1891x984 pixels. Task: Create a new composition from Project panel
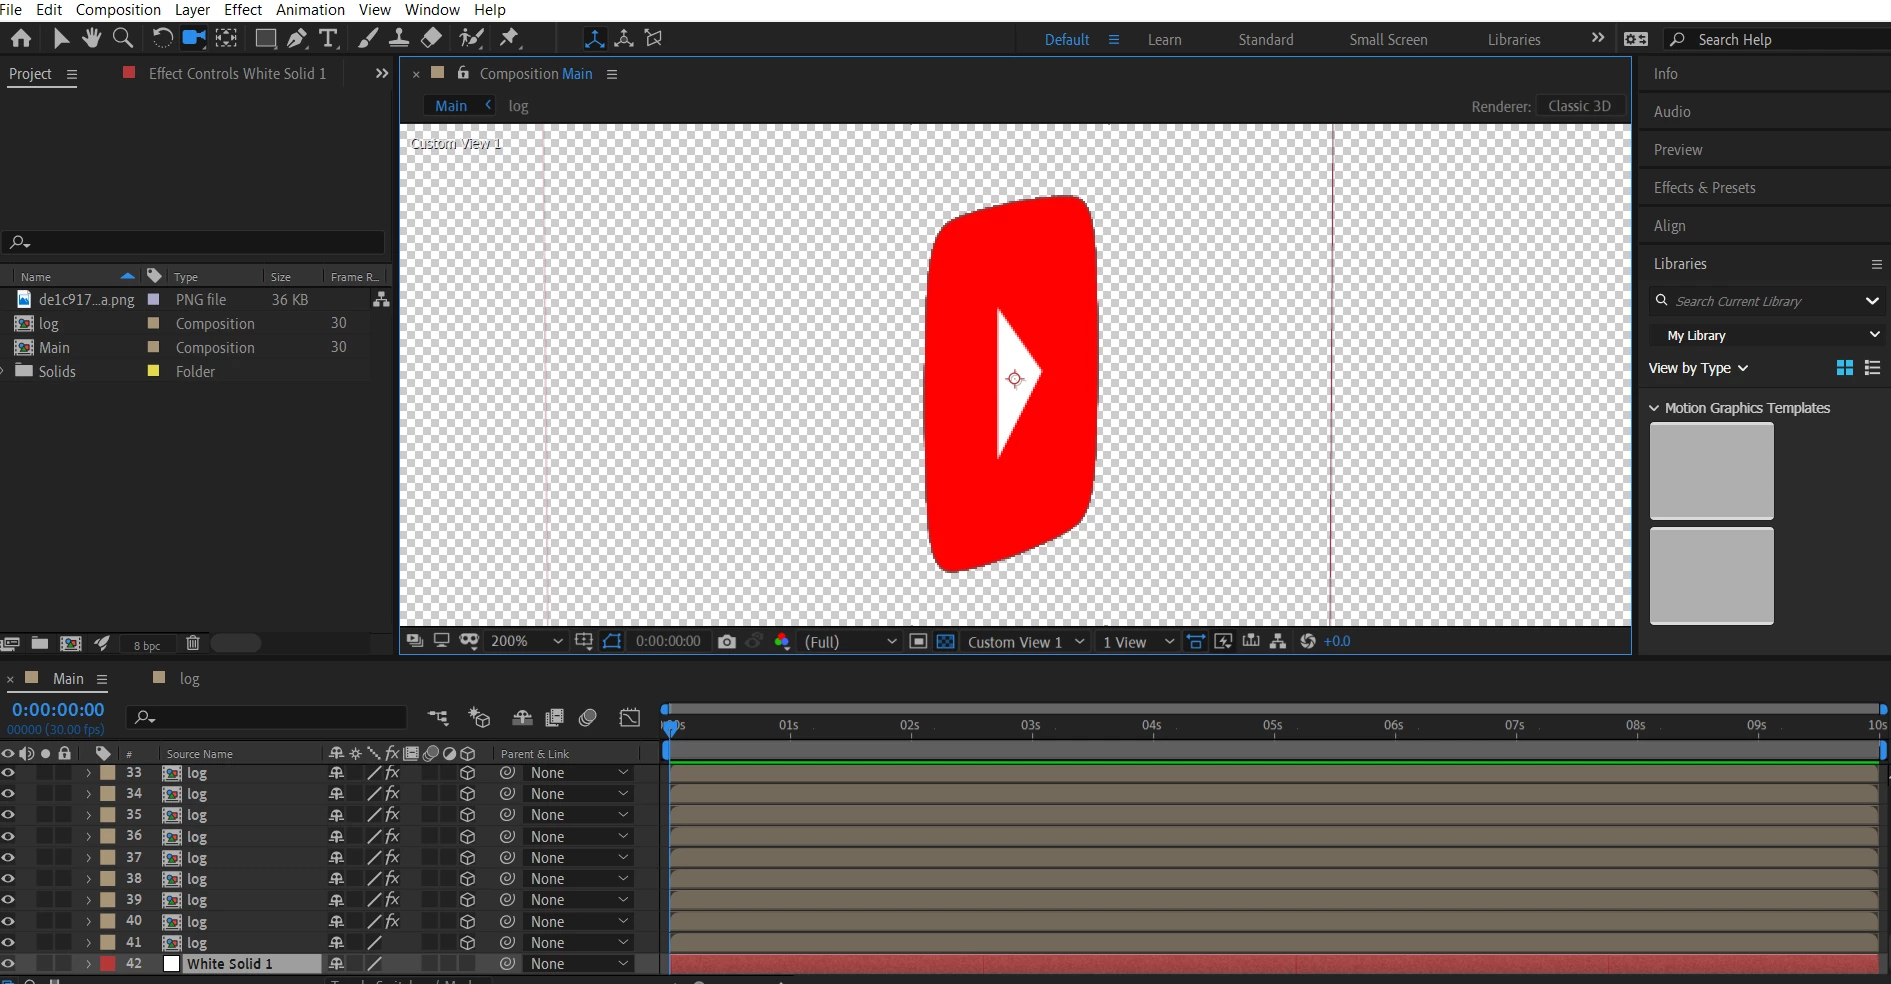coord(71,644)
